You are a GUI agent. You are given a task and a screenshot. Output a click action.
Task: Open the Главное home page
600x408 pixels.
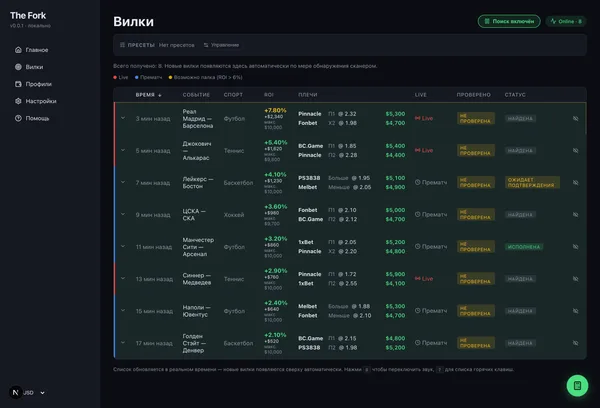[x=37, y=50]
